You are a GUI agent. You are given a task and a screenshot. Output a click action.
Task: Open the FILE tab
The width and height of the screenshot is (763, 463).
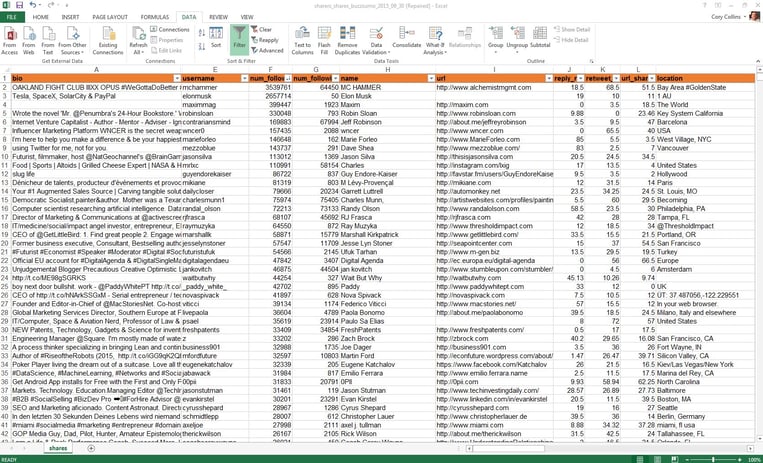12,17
